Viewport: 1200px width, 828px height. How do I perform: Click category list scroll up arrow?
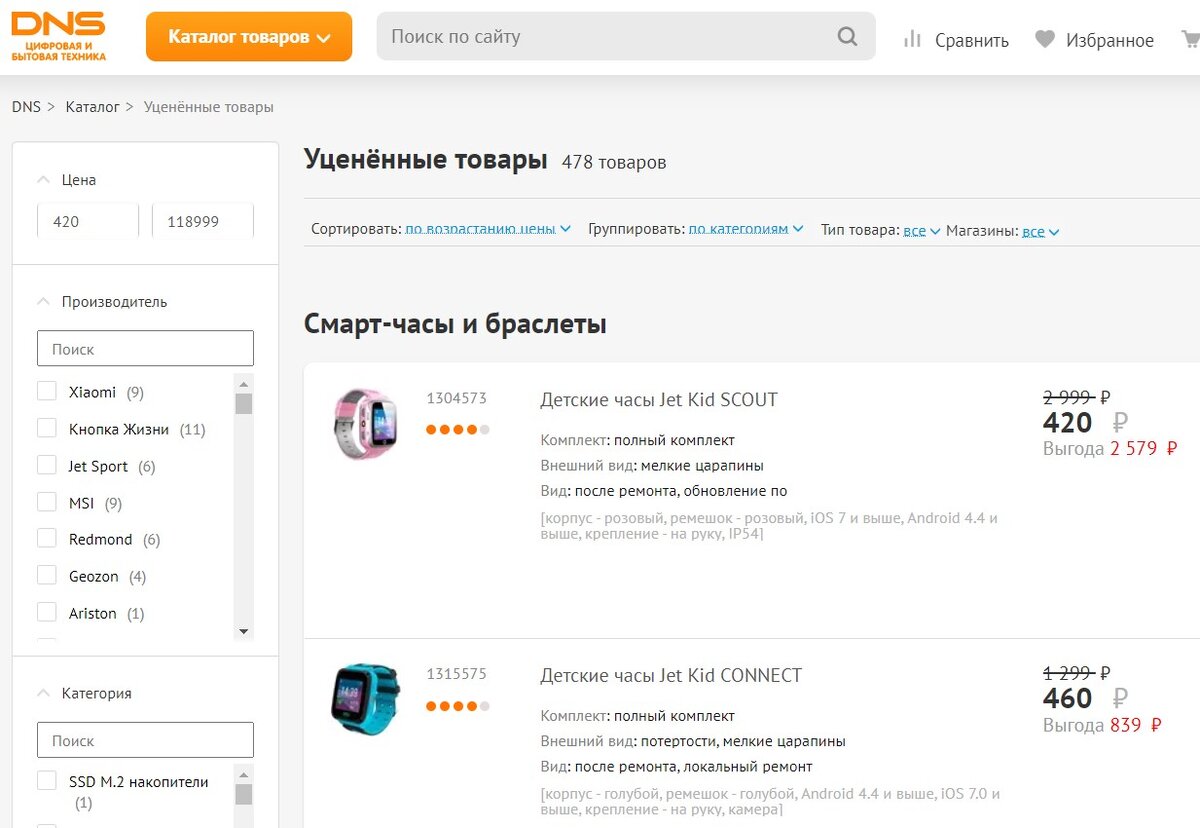(x=243, y=774)
